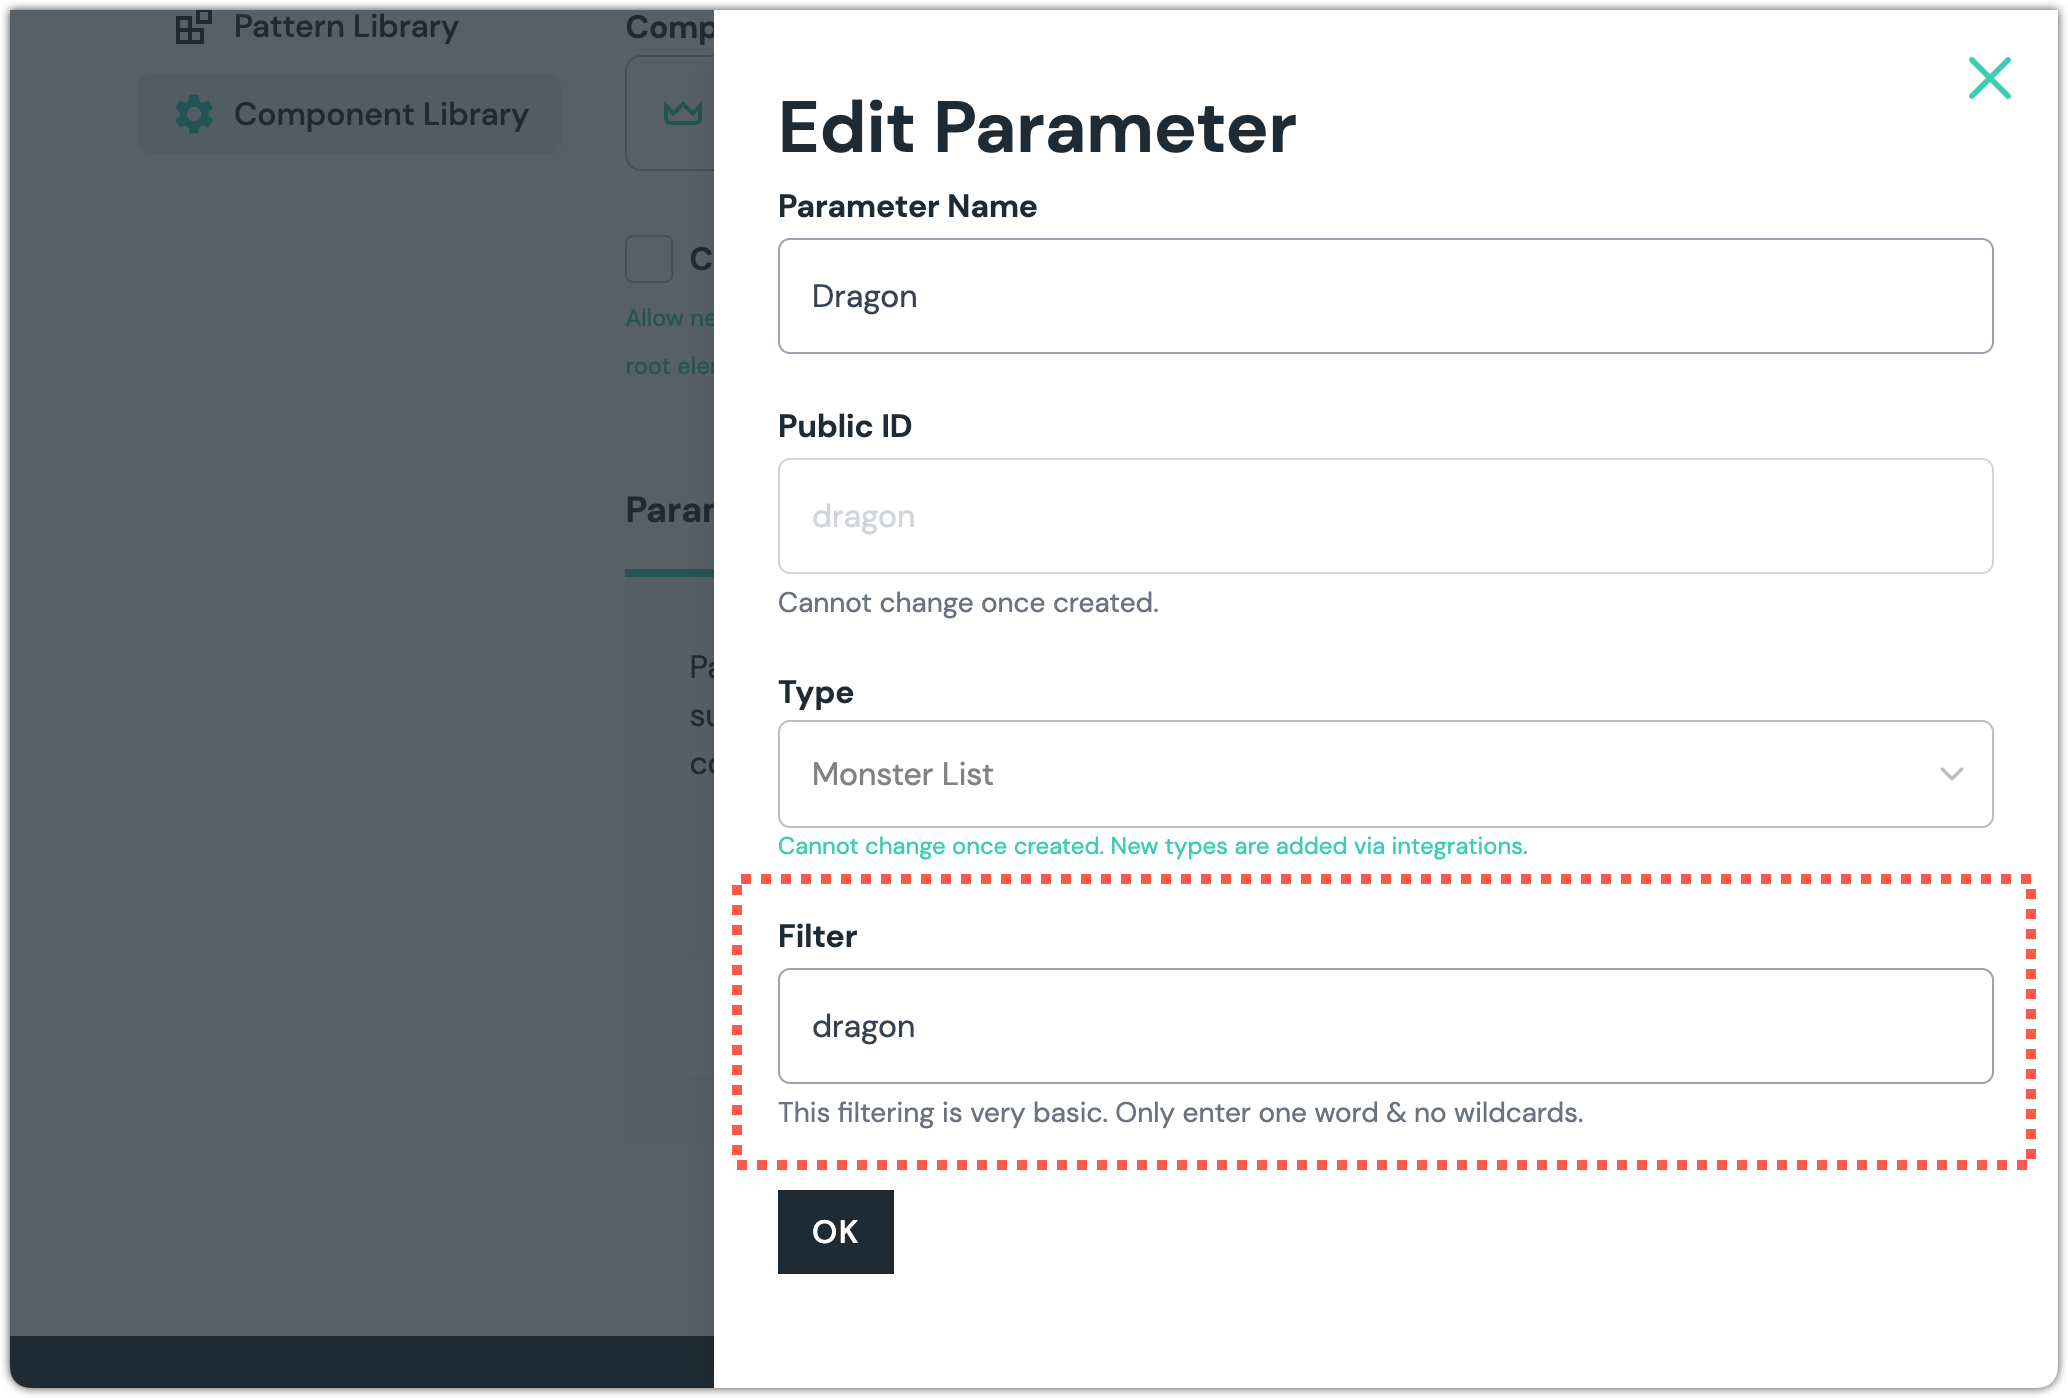The height and width of the screenshot is (1398, 2068).
Task: Click the chevron arrow in Type field
Action: (x=1951, y=774)
